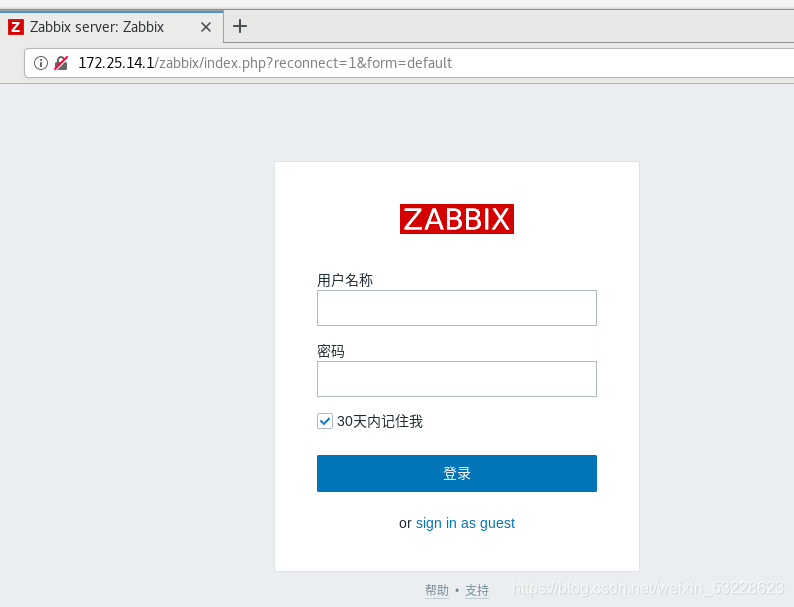This screenshot has height=607, width=794.
Task: Focus the 用户名称 username field
Action: point(457,308)
